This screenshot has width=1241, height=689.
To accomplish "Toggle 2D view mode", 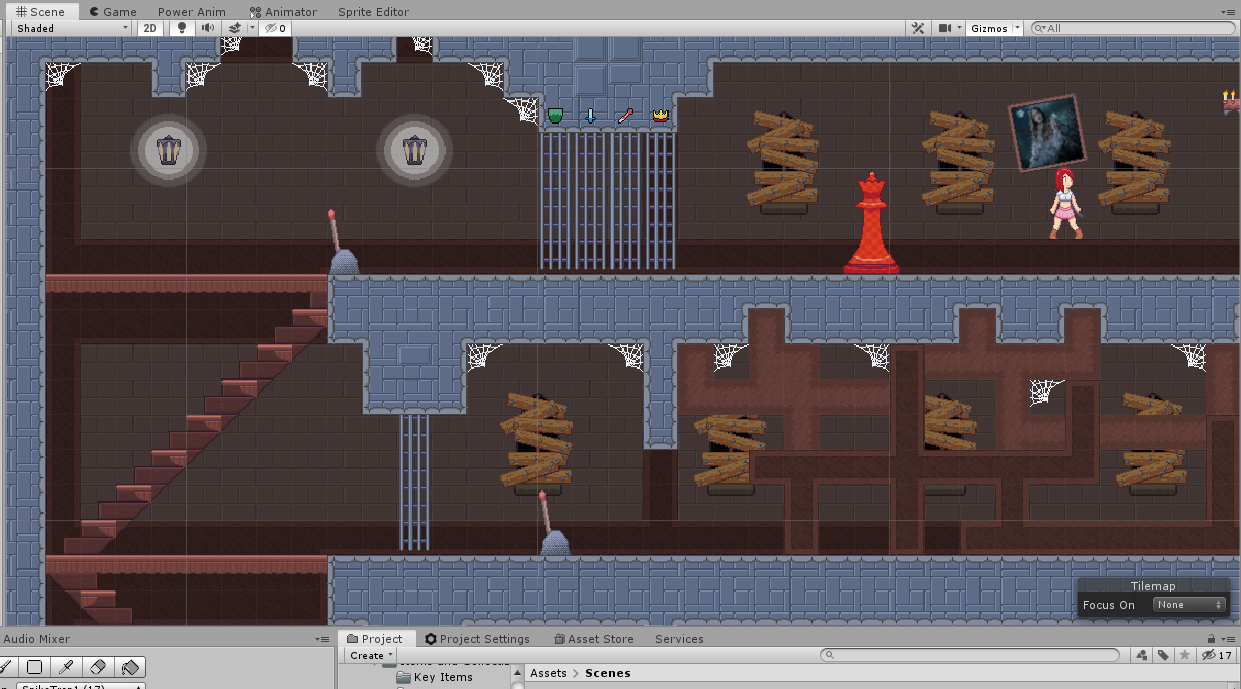I will pos(150,28).
